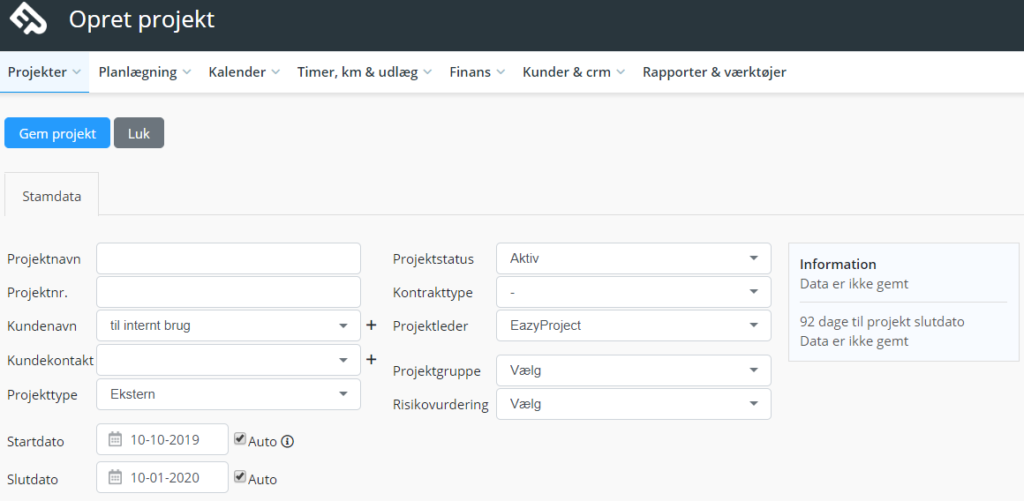This screenshot has width=1024, height=501.
Task: Expand the Projektstatus dropdown showing Aktiv
Action: [633, 259]
